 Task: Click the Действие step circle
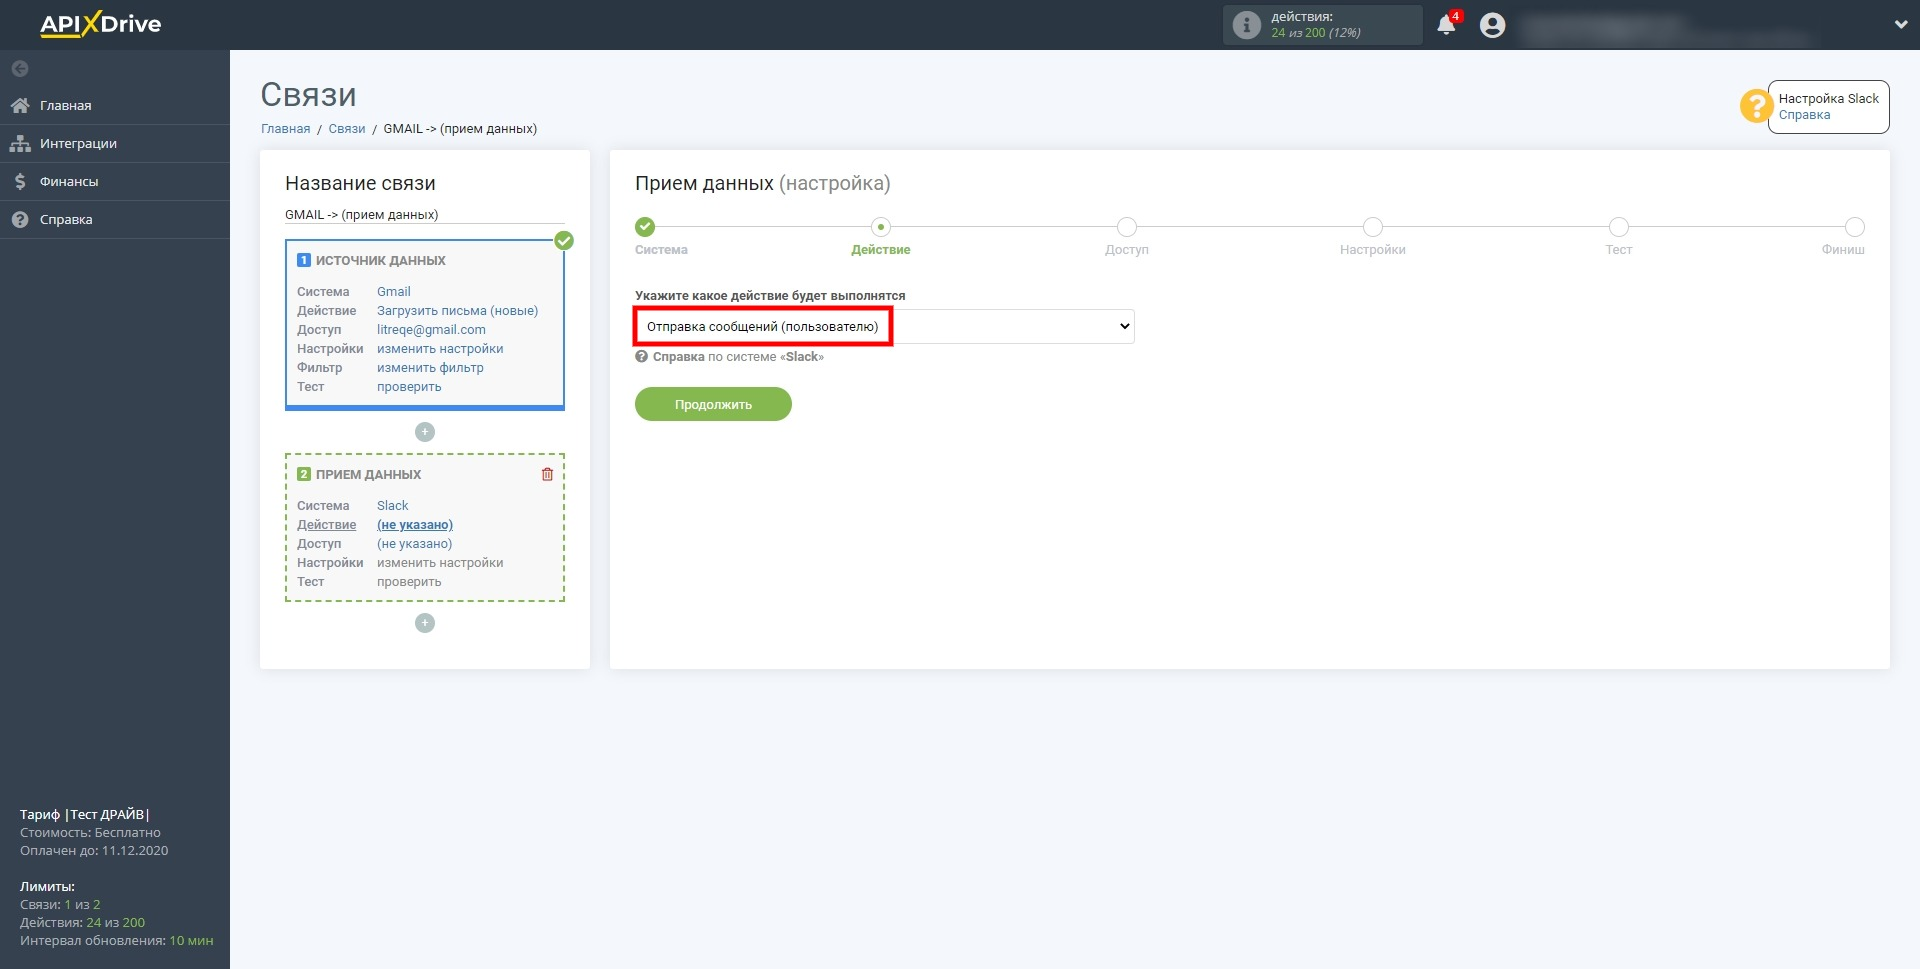(x=881, y=227)
